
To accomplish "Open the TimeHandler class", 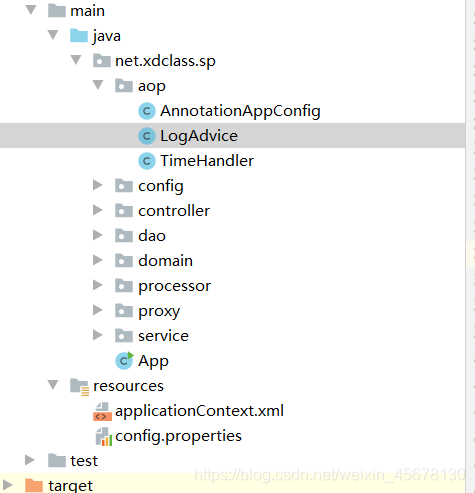I will [207, 161].
